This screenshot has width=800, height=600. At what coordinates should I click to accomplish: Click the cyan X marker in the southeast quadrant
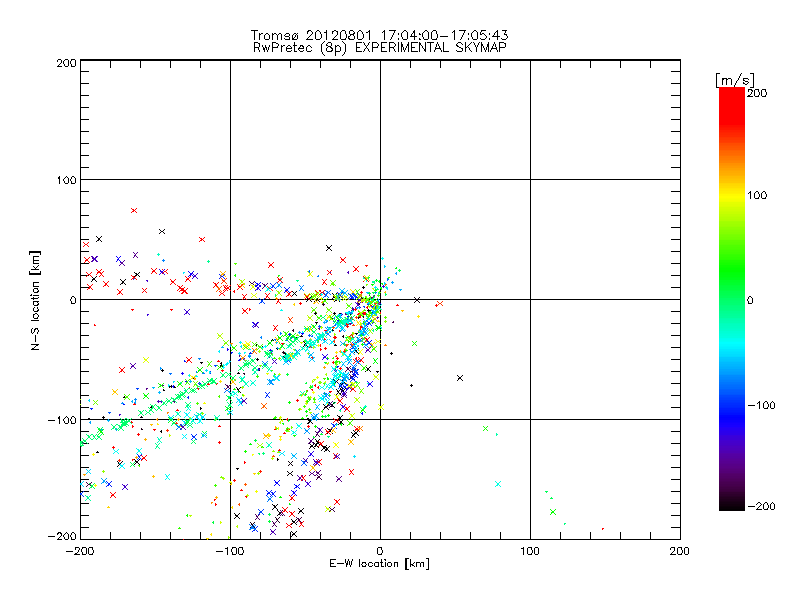[498, 484]
